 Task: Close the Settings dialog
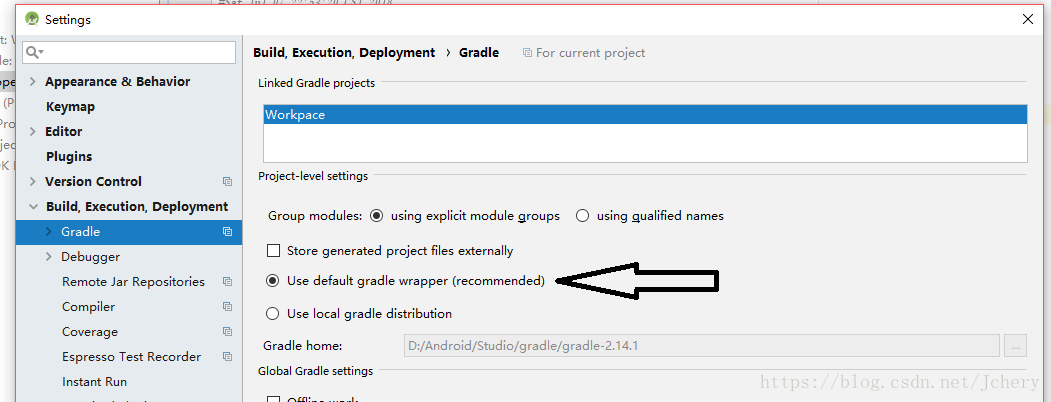1028,19
